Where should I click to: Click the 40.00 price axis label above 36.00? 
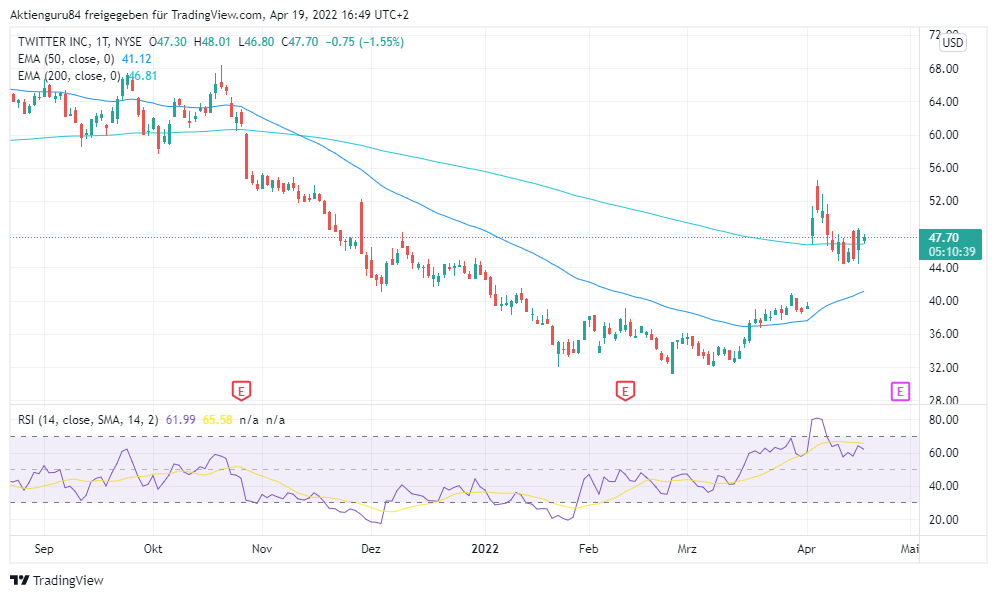pyautogui.click(x=944, y=301)
